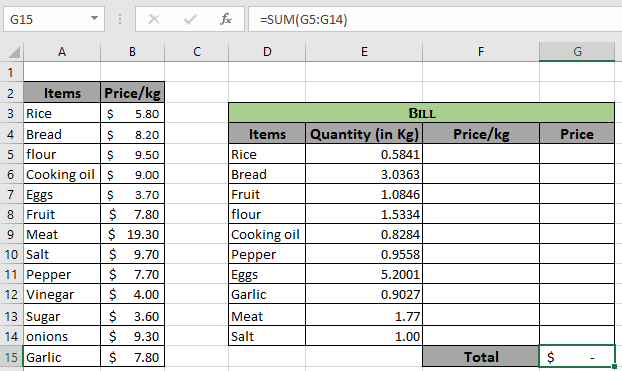Click the 'Total' label cell
Screen dimensions: 622x371
tap(481, 357)
